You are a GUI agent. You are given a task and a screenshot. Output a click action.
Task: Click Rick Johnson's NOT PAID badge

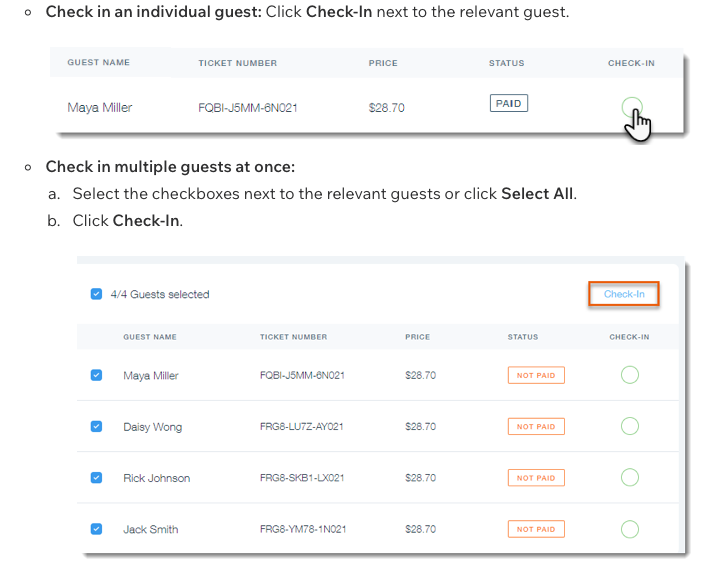pyautogui.click(x=536, y=478)
